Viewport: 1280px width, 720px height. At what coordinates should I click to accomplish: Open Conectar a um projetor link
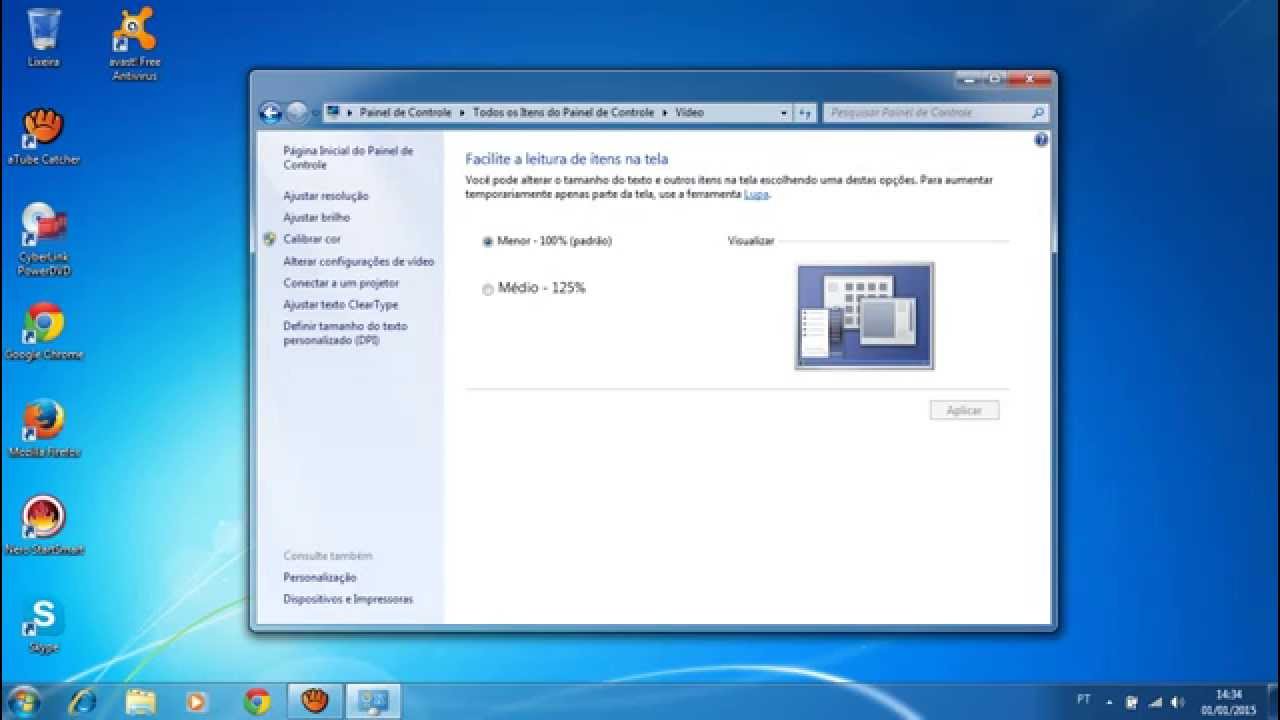[x=341, y=283]
